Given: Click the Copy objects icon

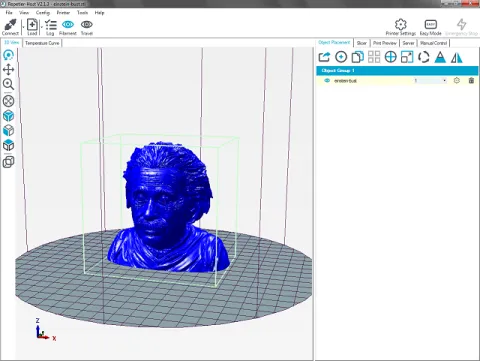Looking at the screenshot, I should click(x=357, y=57).
